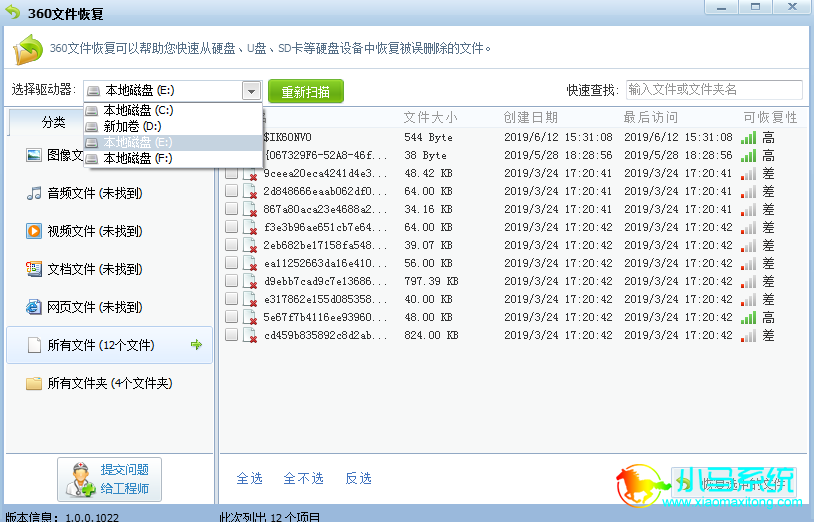Click size value 797.39 KB
Viewport: 814px width, 522px height.
(431, 281)
